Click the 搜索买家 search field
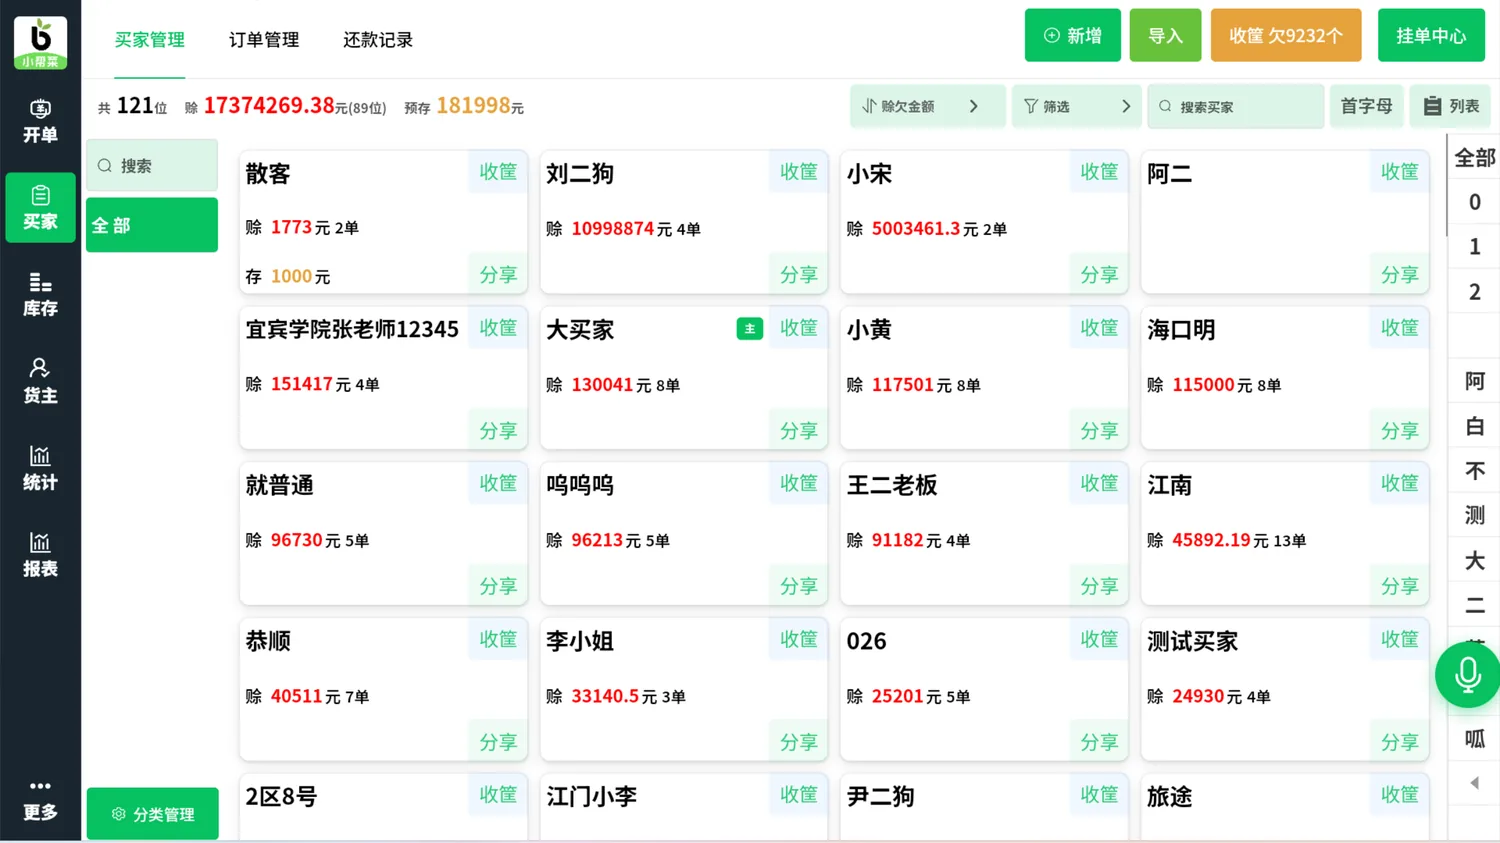Viewport: 1500px width, 843px height. (1236, 106)
